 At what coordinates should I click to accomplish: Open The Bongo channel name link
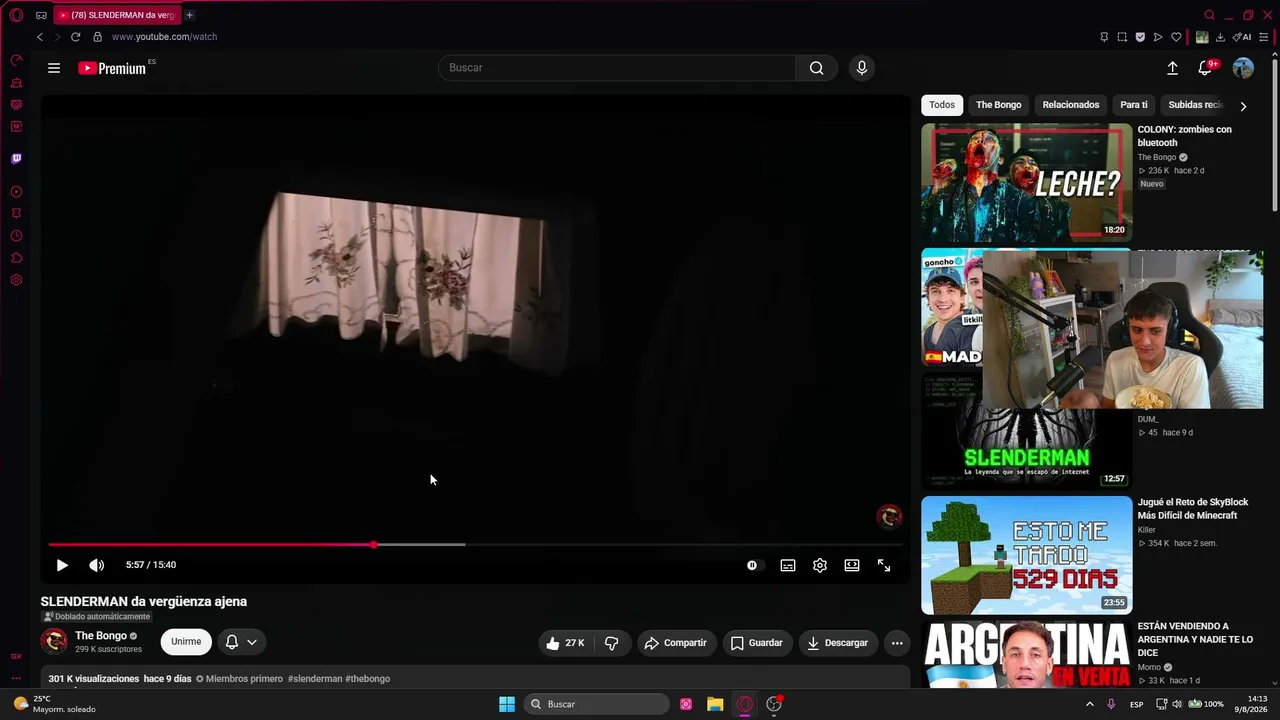tap(101, 636)
